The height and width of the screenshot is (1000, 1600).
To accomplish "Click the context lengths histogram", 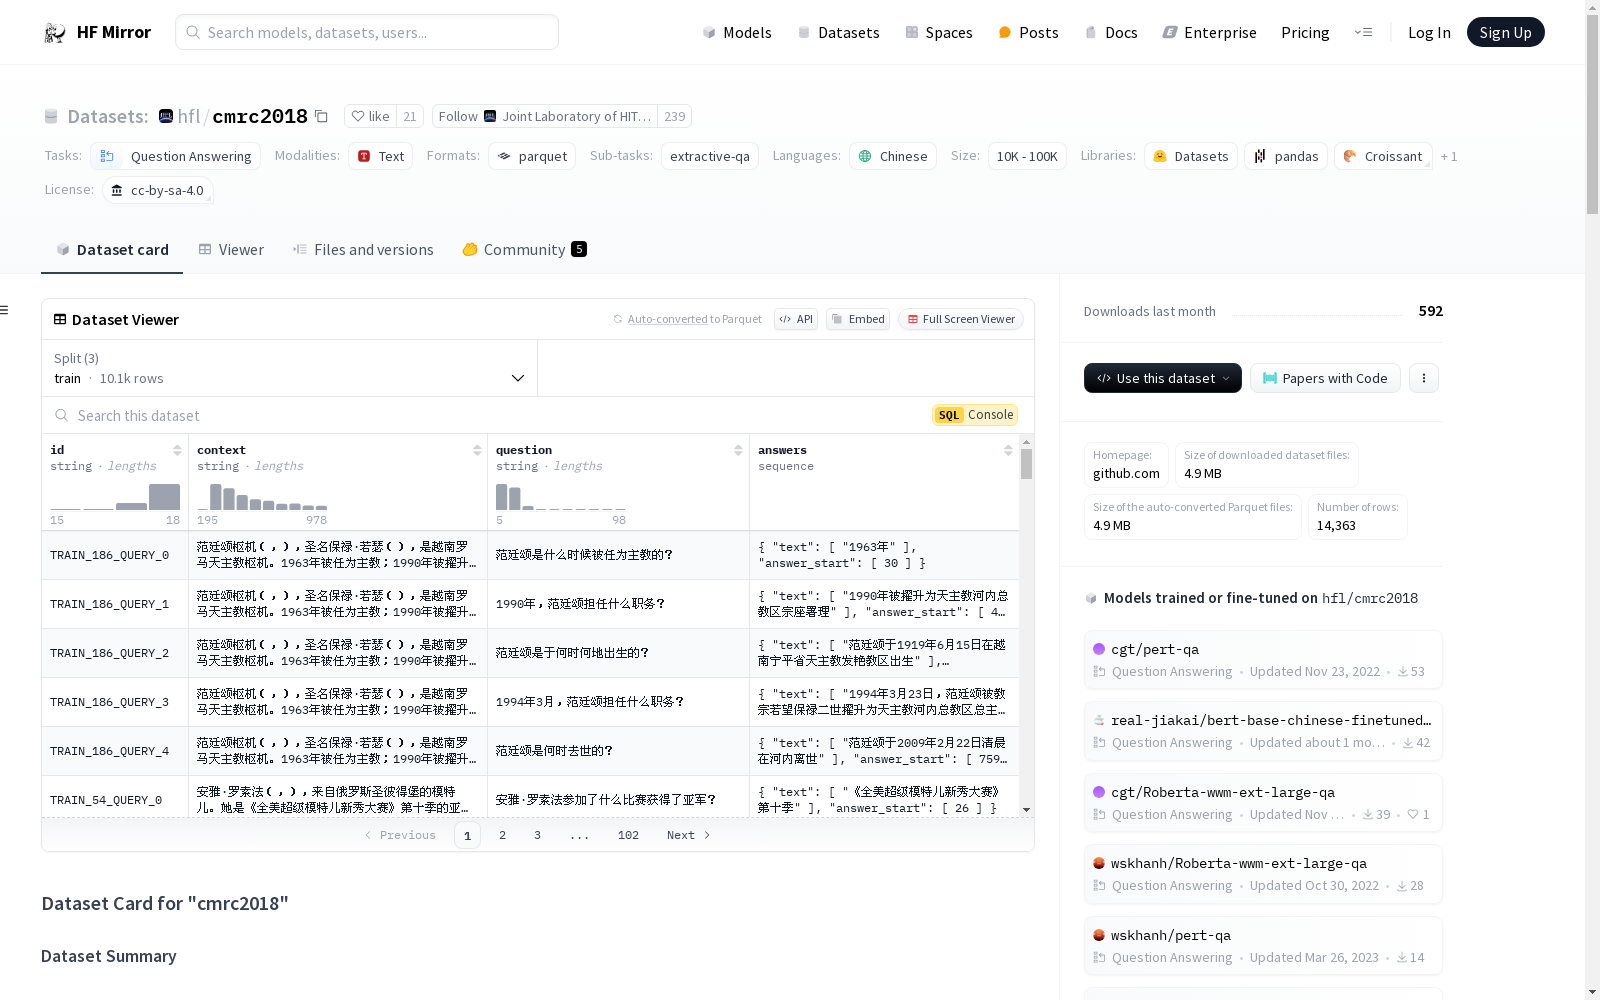I will [x=262, y=497].
